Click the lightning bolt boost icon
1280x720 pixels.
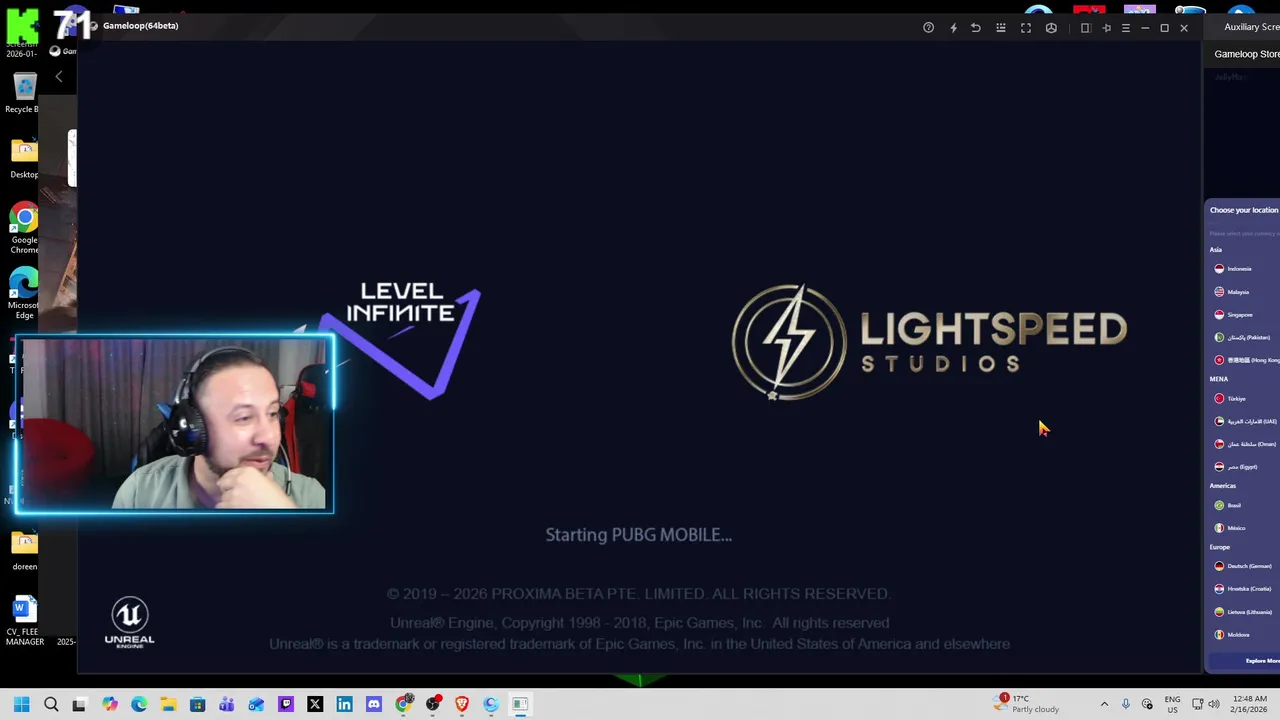(x=953, y=28)
